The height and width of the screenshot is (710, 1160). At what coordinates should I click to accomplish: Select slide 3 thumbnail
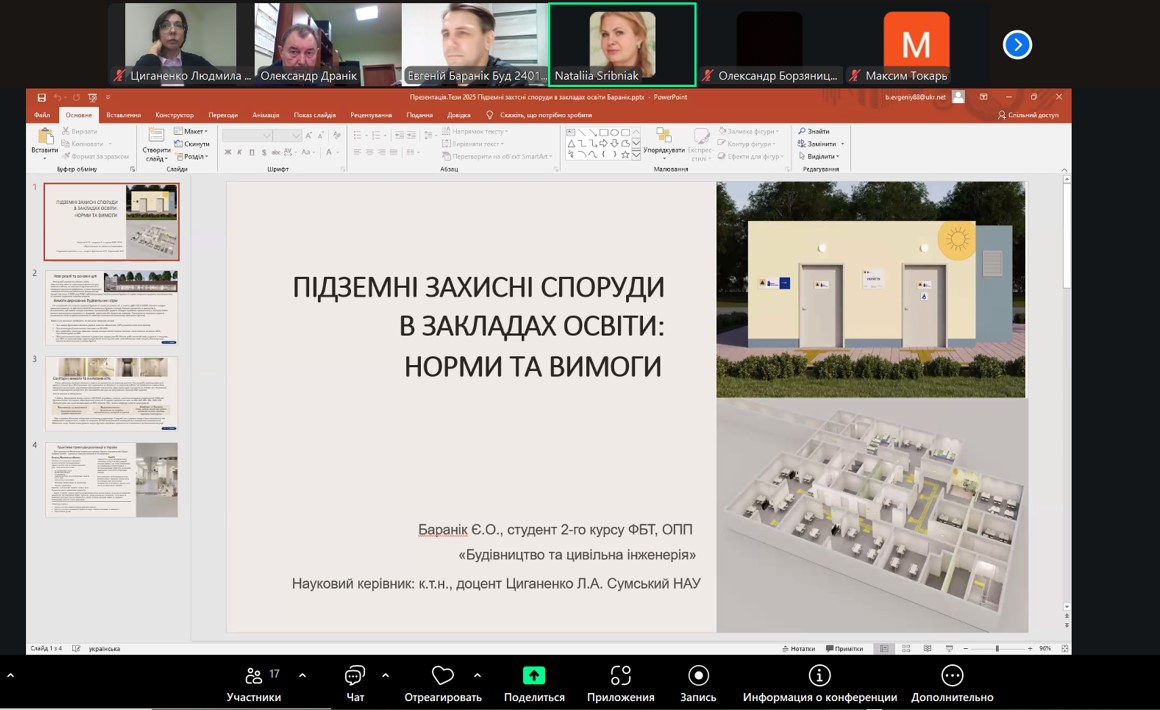111,393
